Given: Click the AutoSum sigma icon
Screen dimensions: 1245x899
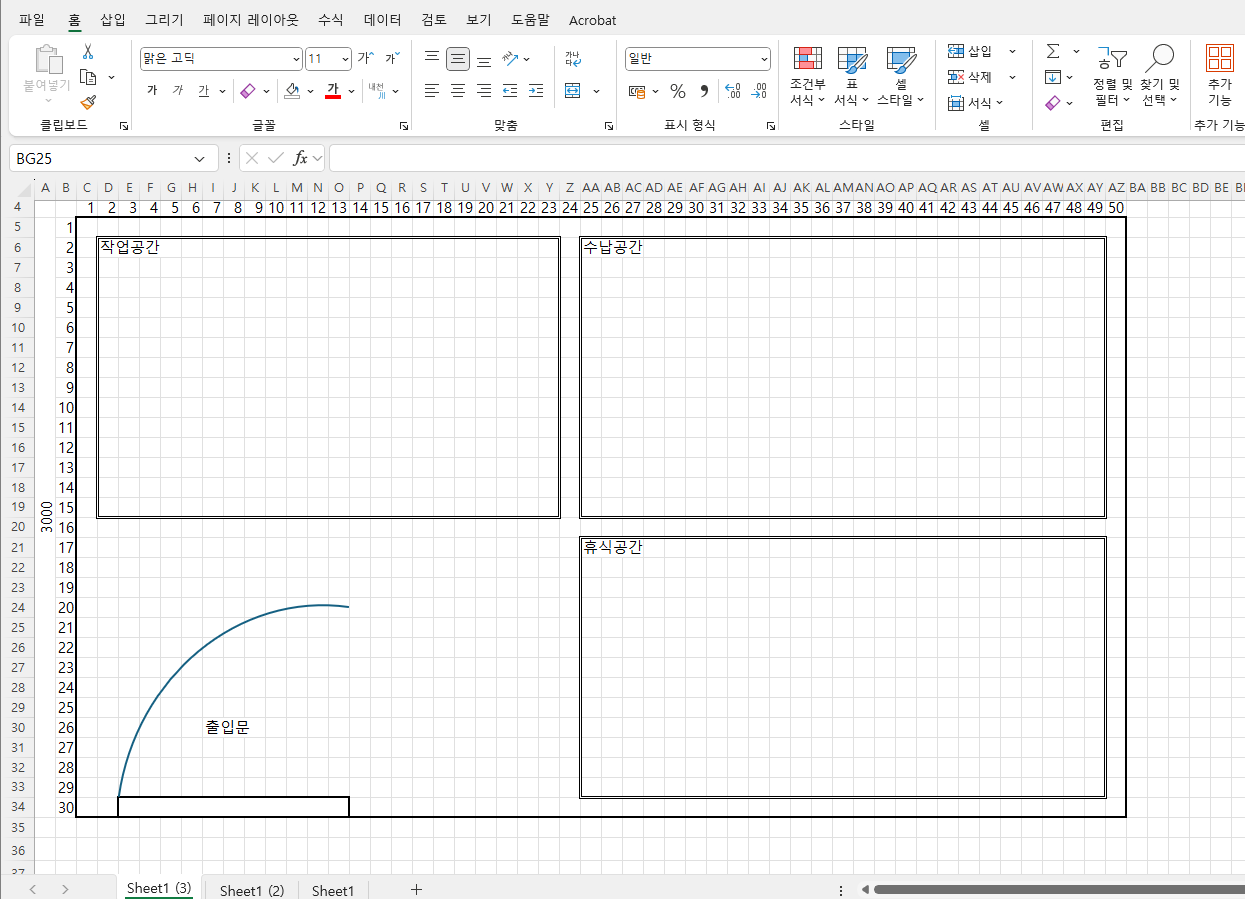Looking at the screenshot, I should pyautogui.click(x=1053, y=51).
